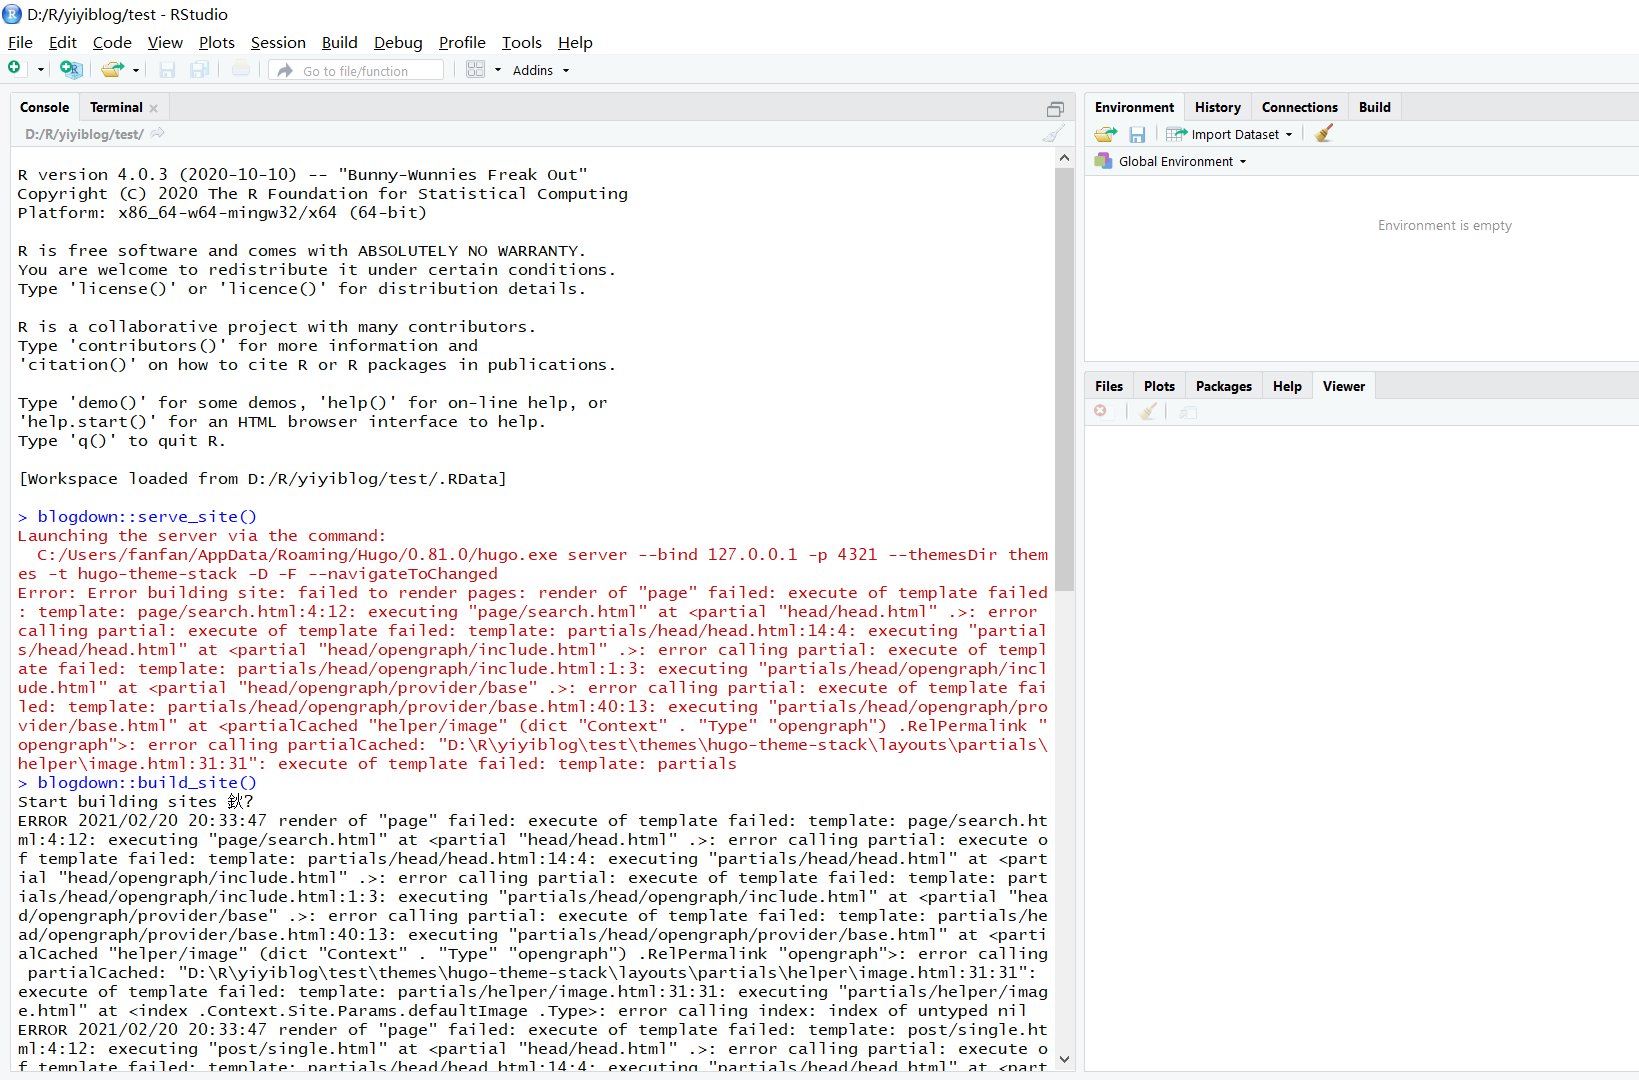
Task: Click the workspace panes layout icon
Action: [x=475, y=69]
